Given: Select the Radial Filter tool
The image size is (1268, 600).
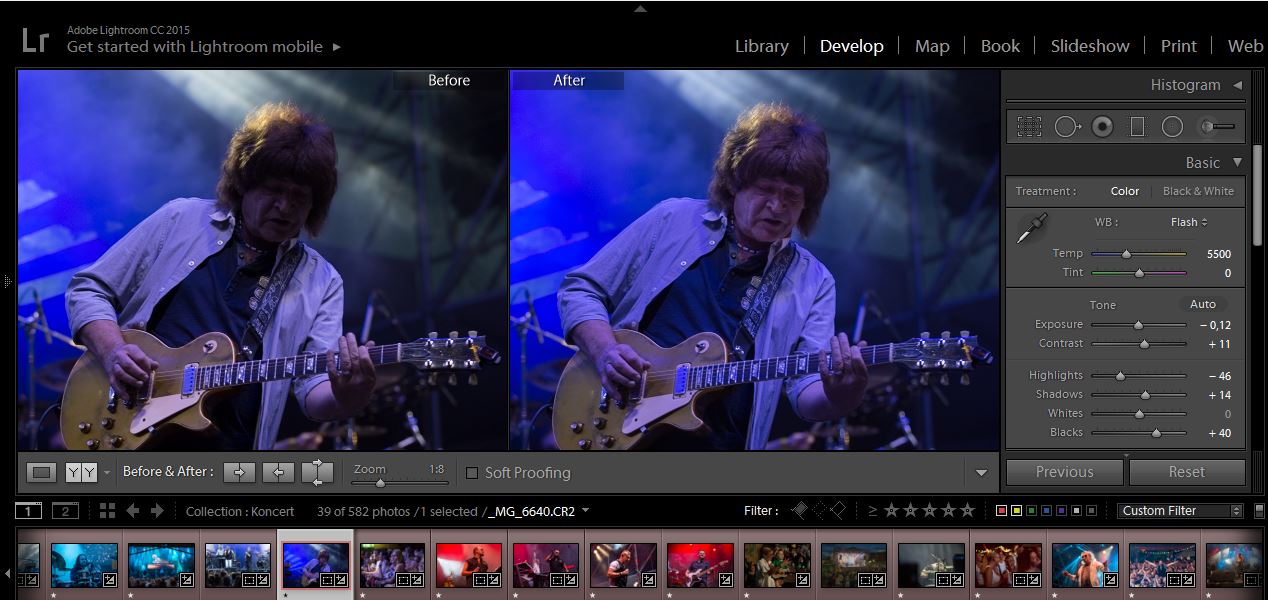Looking at the screenshot, I should [x=1172, y=126].
